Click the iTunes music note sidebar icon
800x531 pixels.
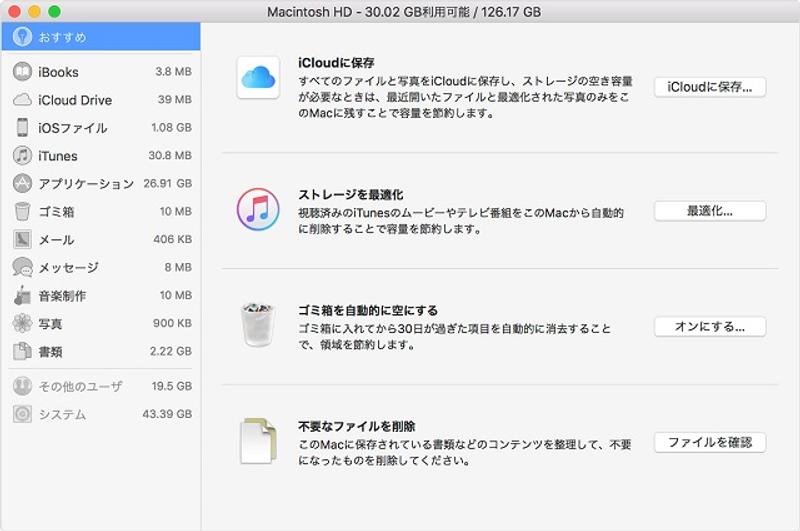[x=22, y=156]
